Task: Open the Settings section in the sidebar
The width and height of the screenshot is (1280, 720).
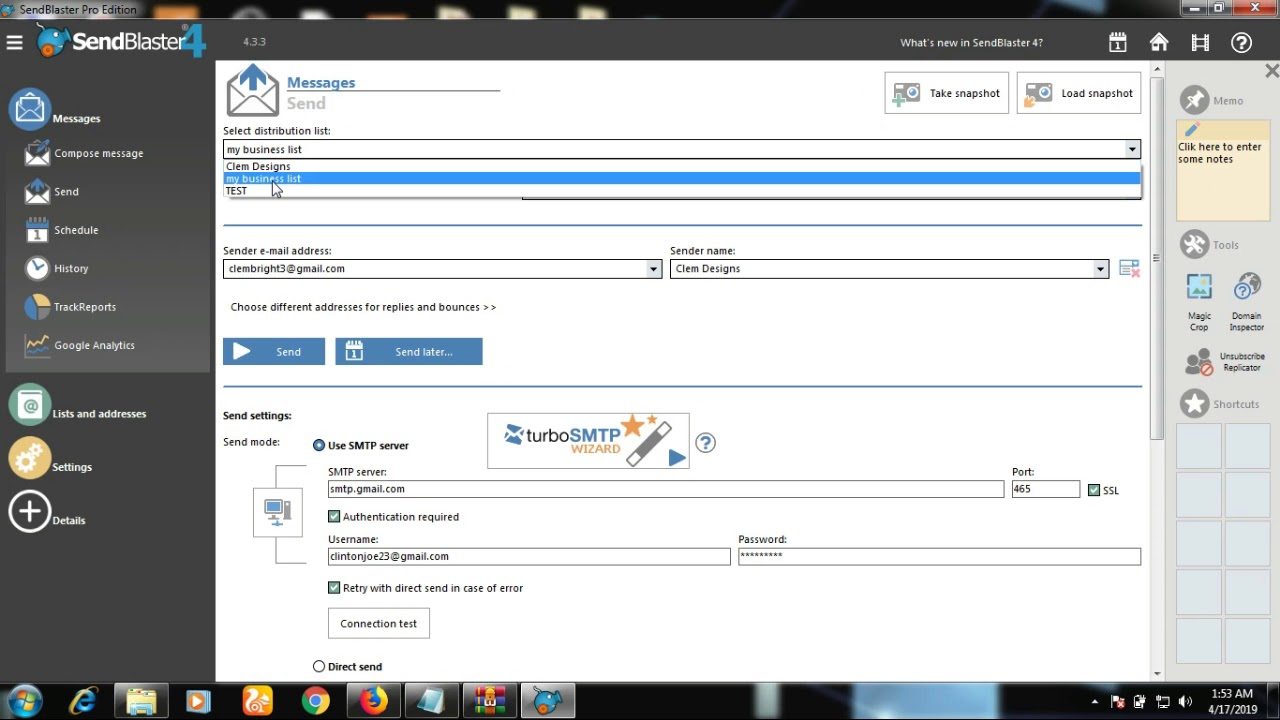Action: coord(51,460)
